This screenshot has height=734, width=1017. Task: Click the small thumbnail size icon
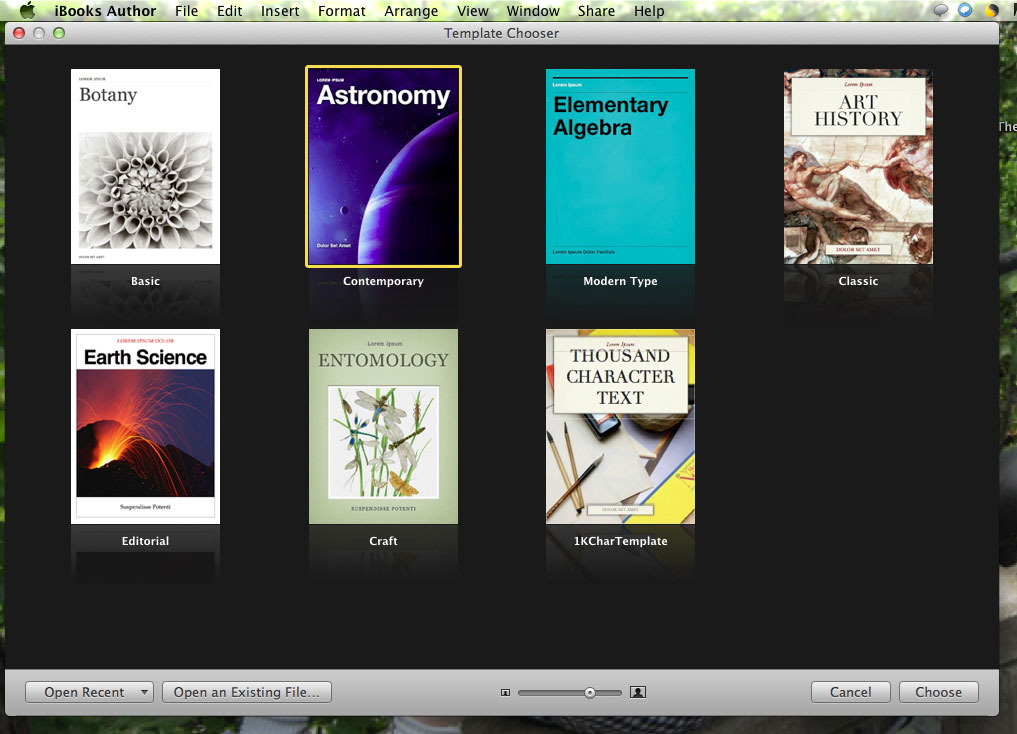[x=505, y=693]
